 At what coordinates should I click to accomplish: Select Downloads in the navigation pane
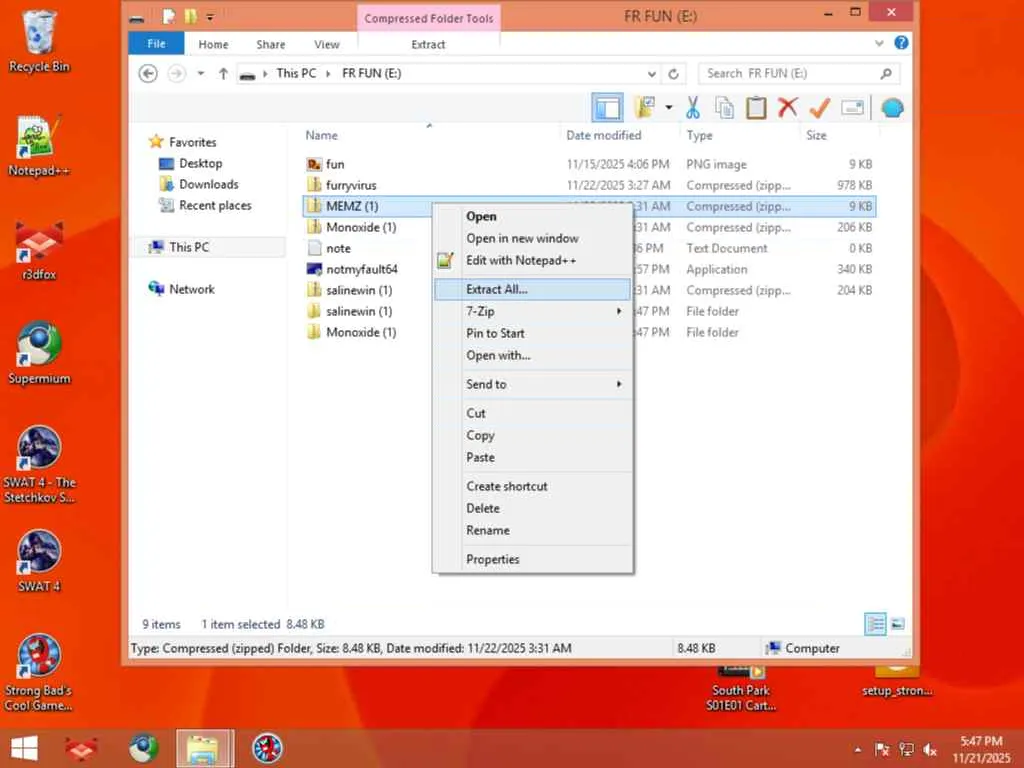coord(208,184)
